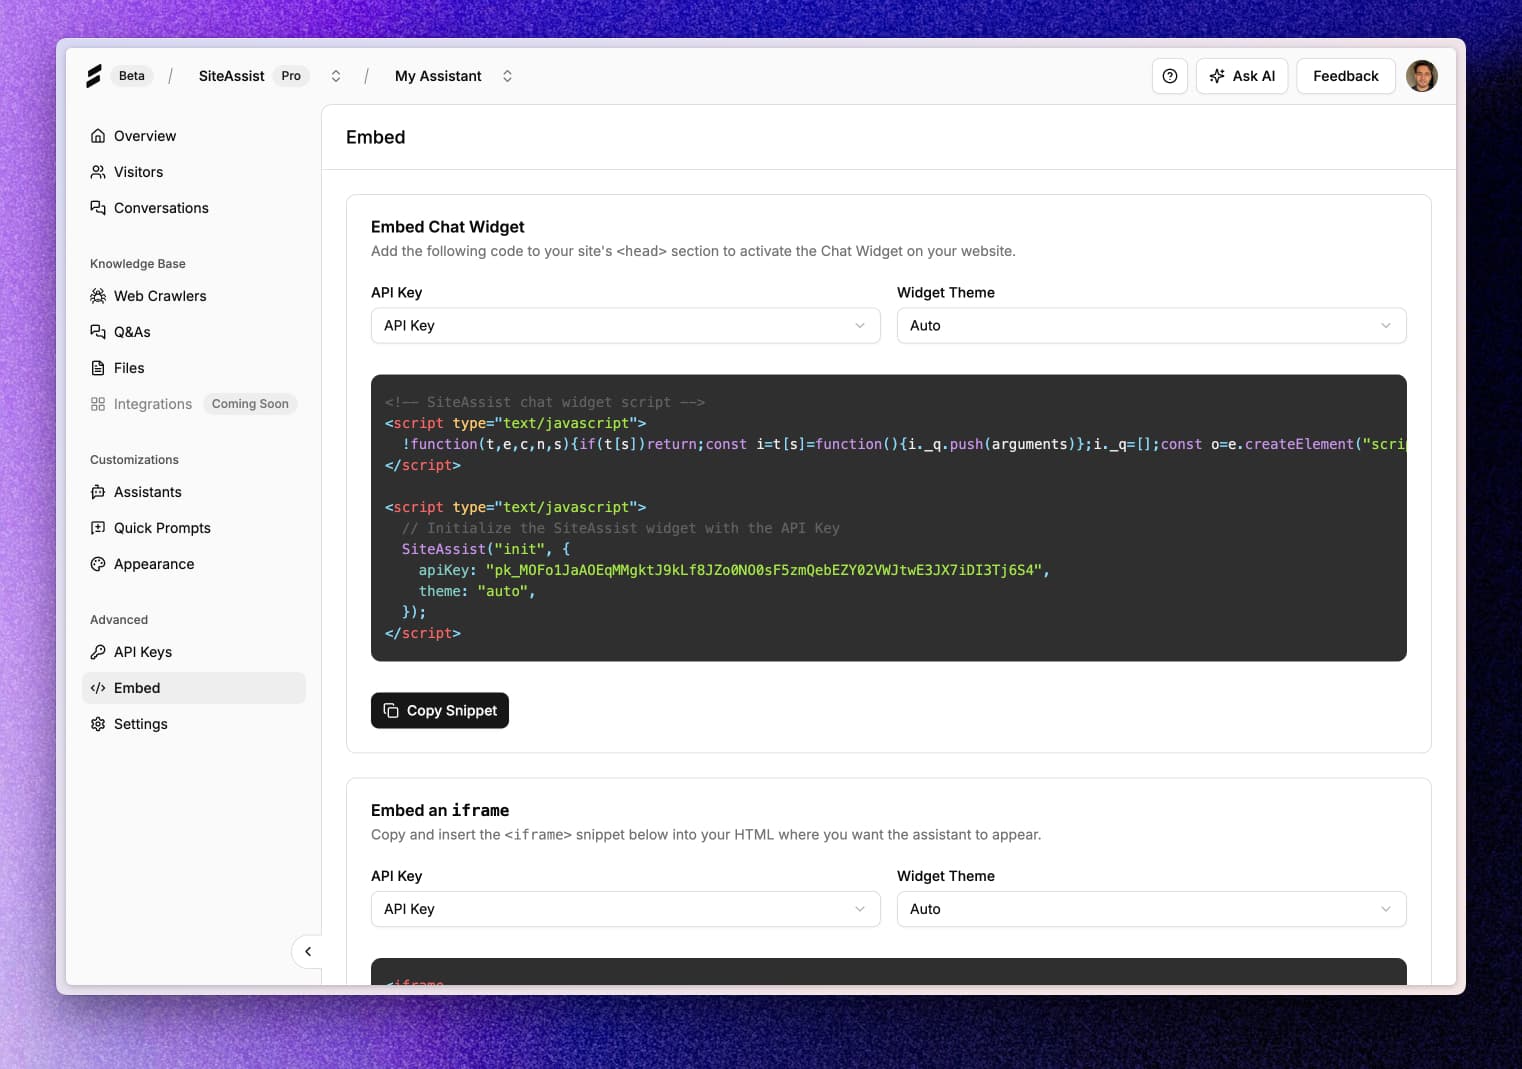
Task: Open Appearance via its palette icon
Action: (98, 563)
